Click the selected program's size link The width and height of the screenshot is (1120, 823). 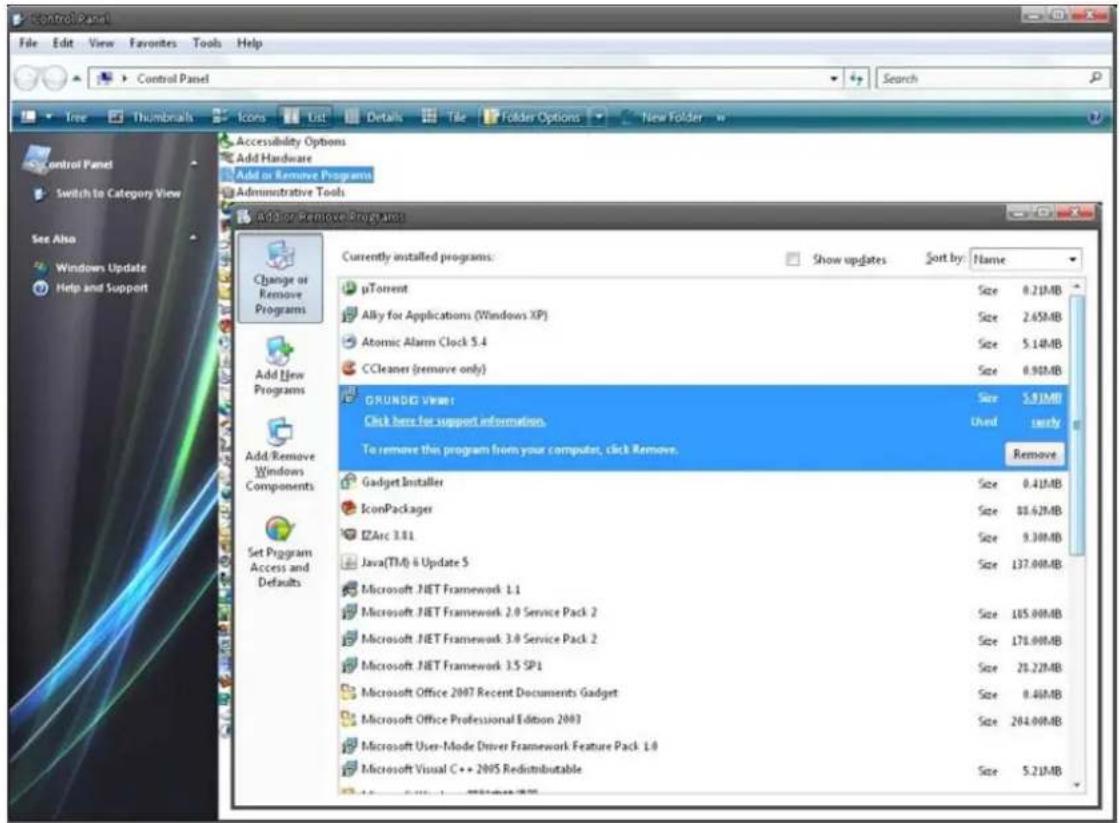1041,398
